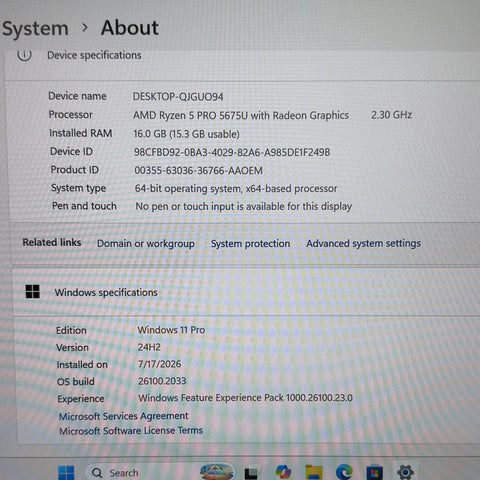Go back to System in the breadcrumb
The height and width of the screenshot is (480, 480).
coord(35,29)
